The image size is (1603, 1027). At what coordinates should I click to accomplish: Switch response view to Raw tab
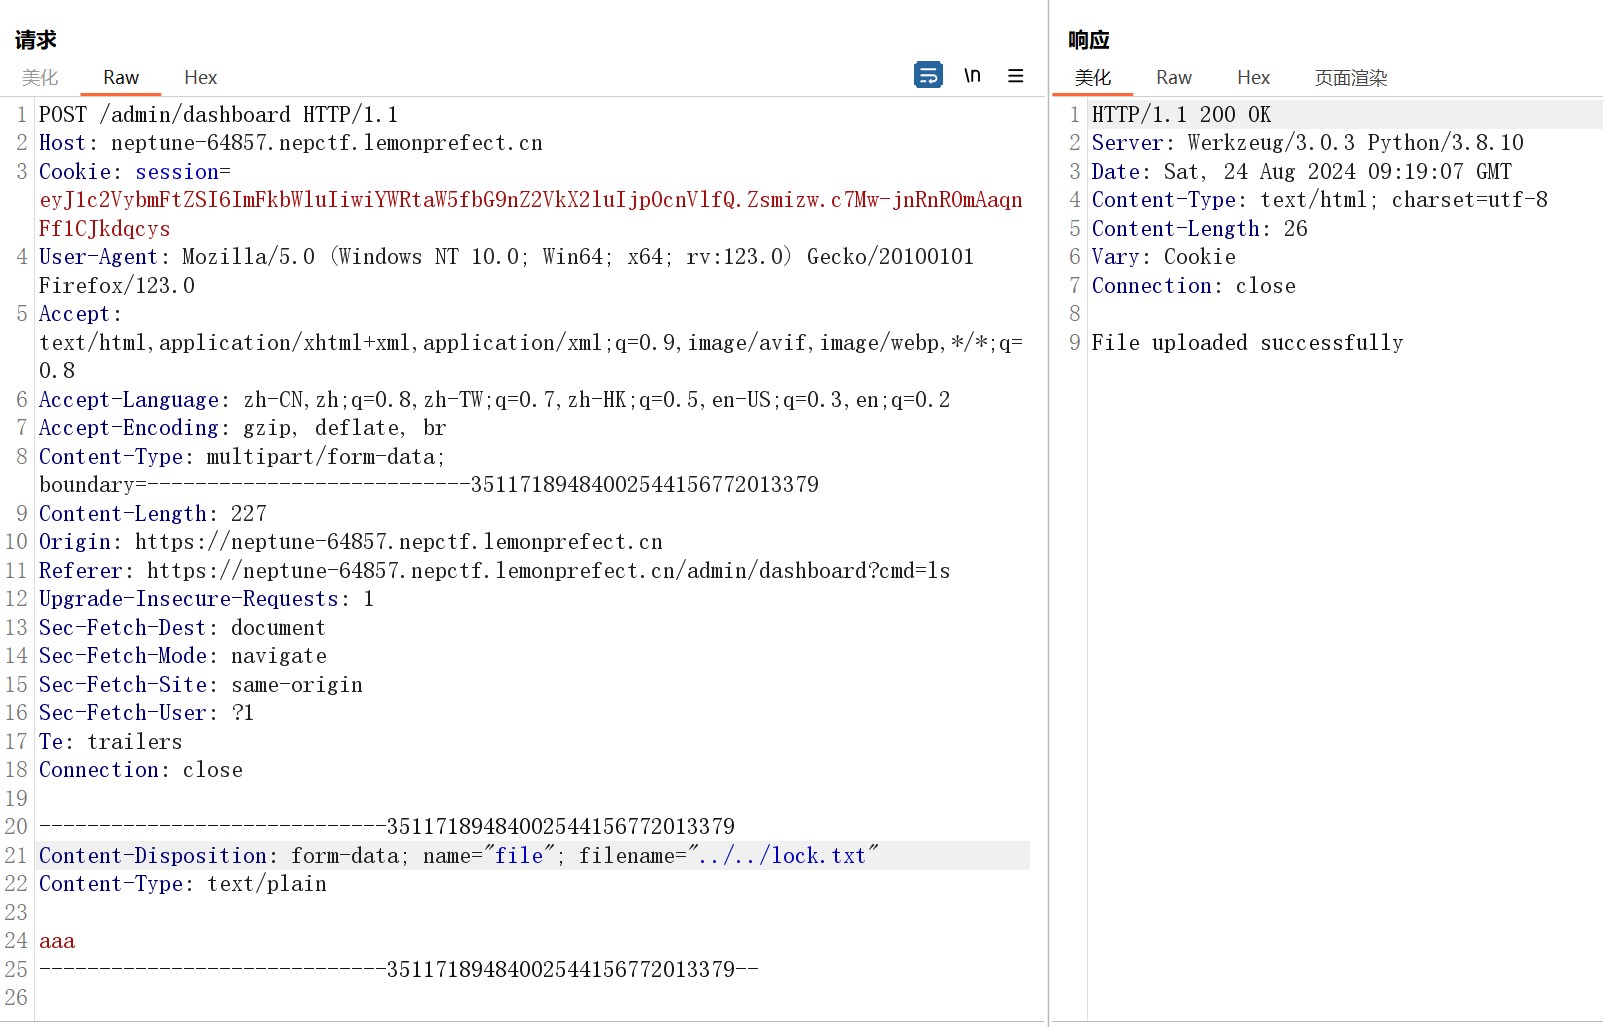[x=1174, y=77]
